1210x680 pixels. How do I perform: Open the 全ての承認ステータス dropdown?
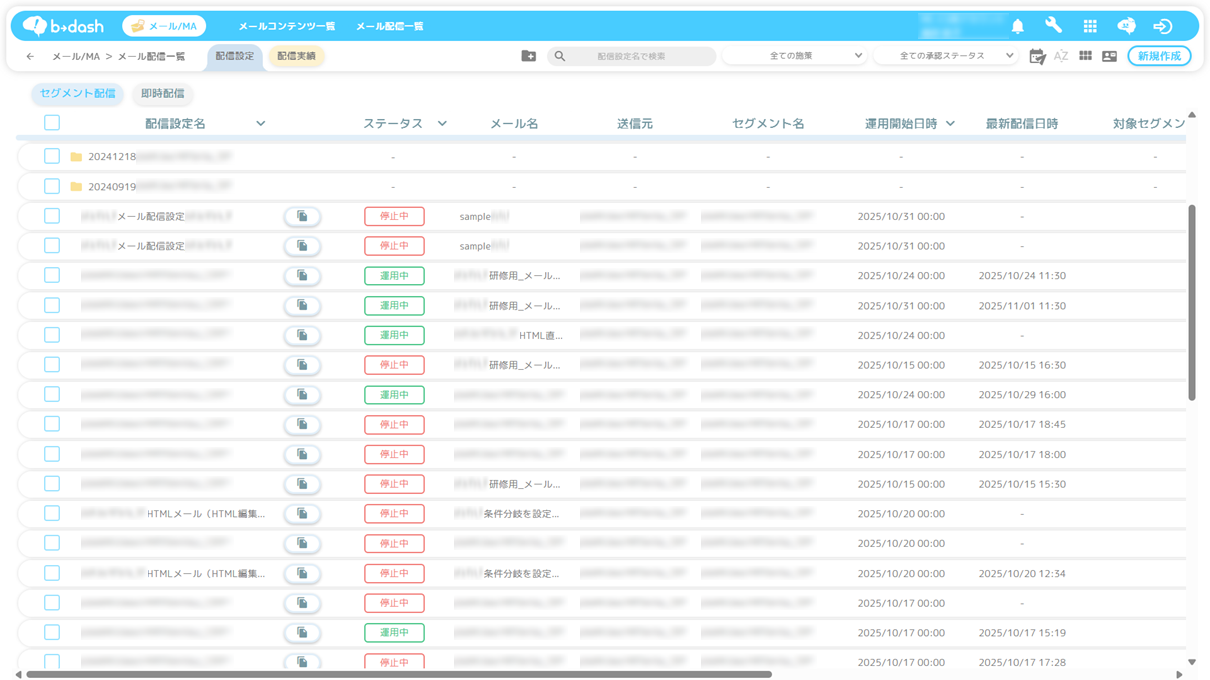point(946,56)
